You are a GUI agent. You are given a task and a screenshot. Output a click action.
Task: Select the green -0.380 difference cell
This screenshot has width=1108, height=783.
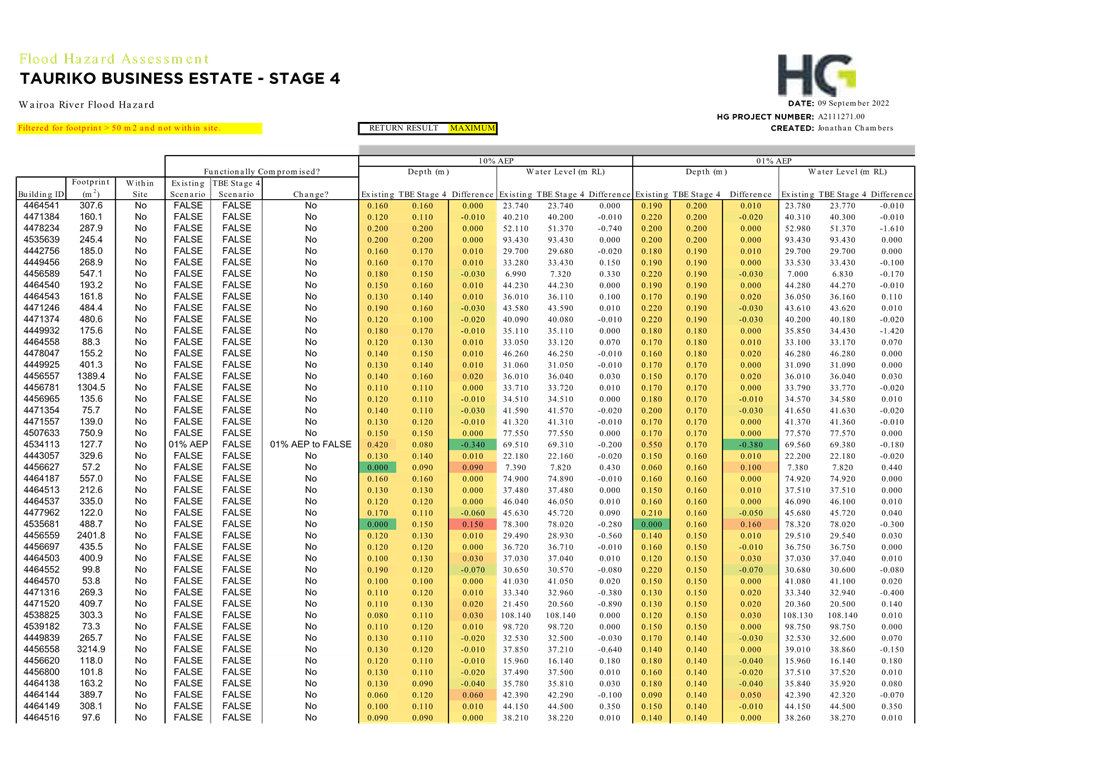pyautogui.click(x=750, y=445)
